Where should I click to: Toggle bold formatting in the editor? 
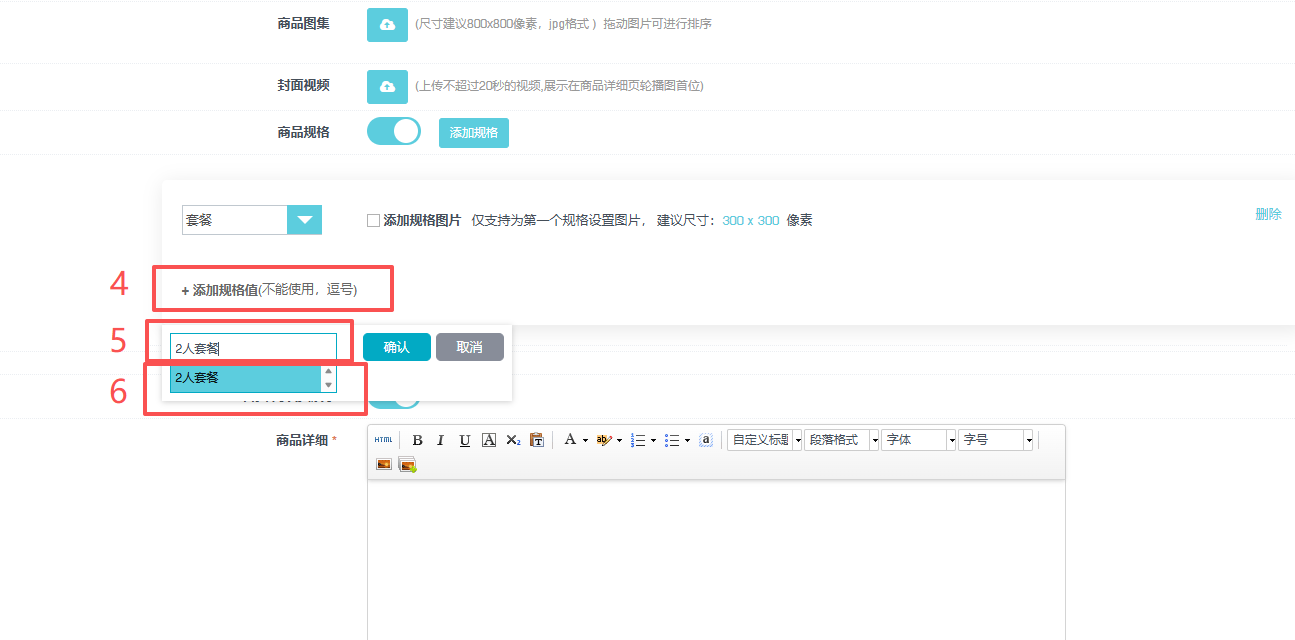[x=417, y=440]
